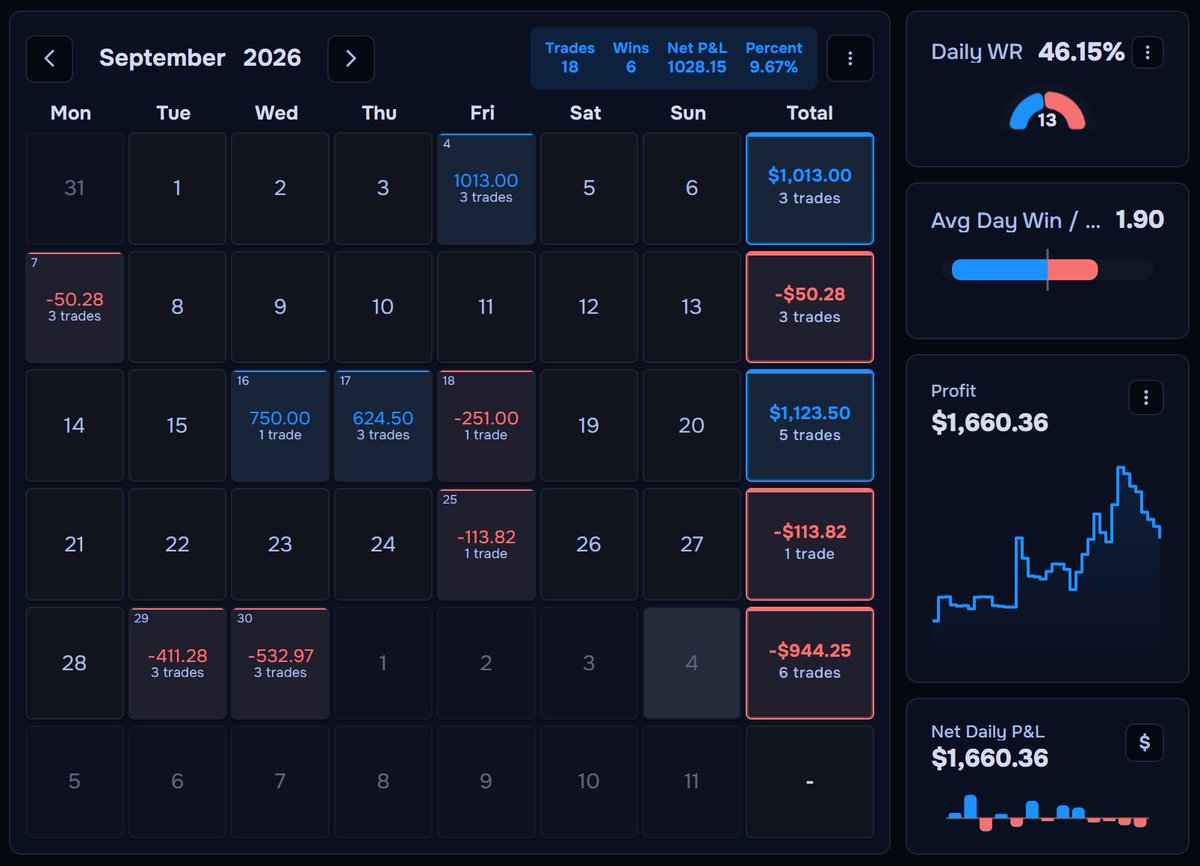Image resolution: width=1200 pixels, height=866 pixels.
Task: Select September 24 day cell
Action: pos(383,544)
